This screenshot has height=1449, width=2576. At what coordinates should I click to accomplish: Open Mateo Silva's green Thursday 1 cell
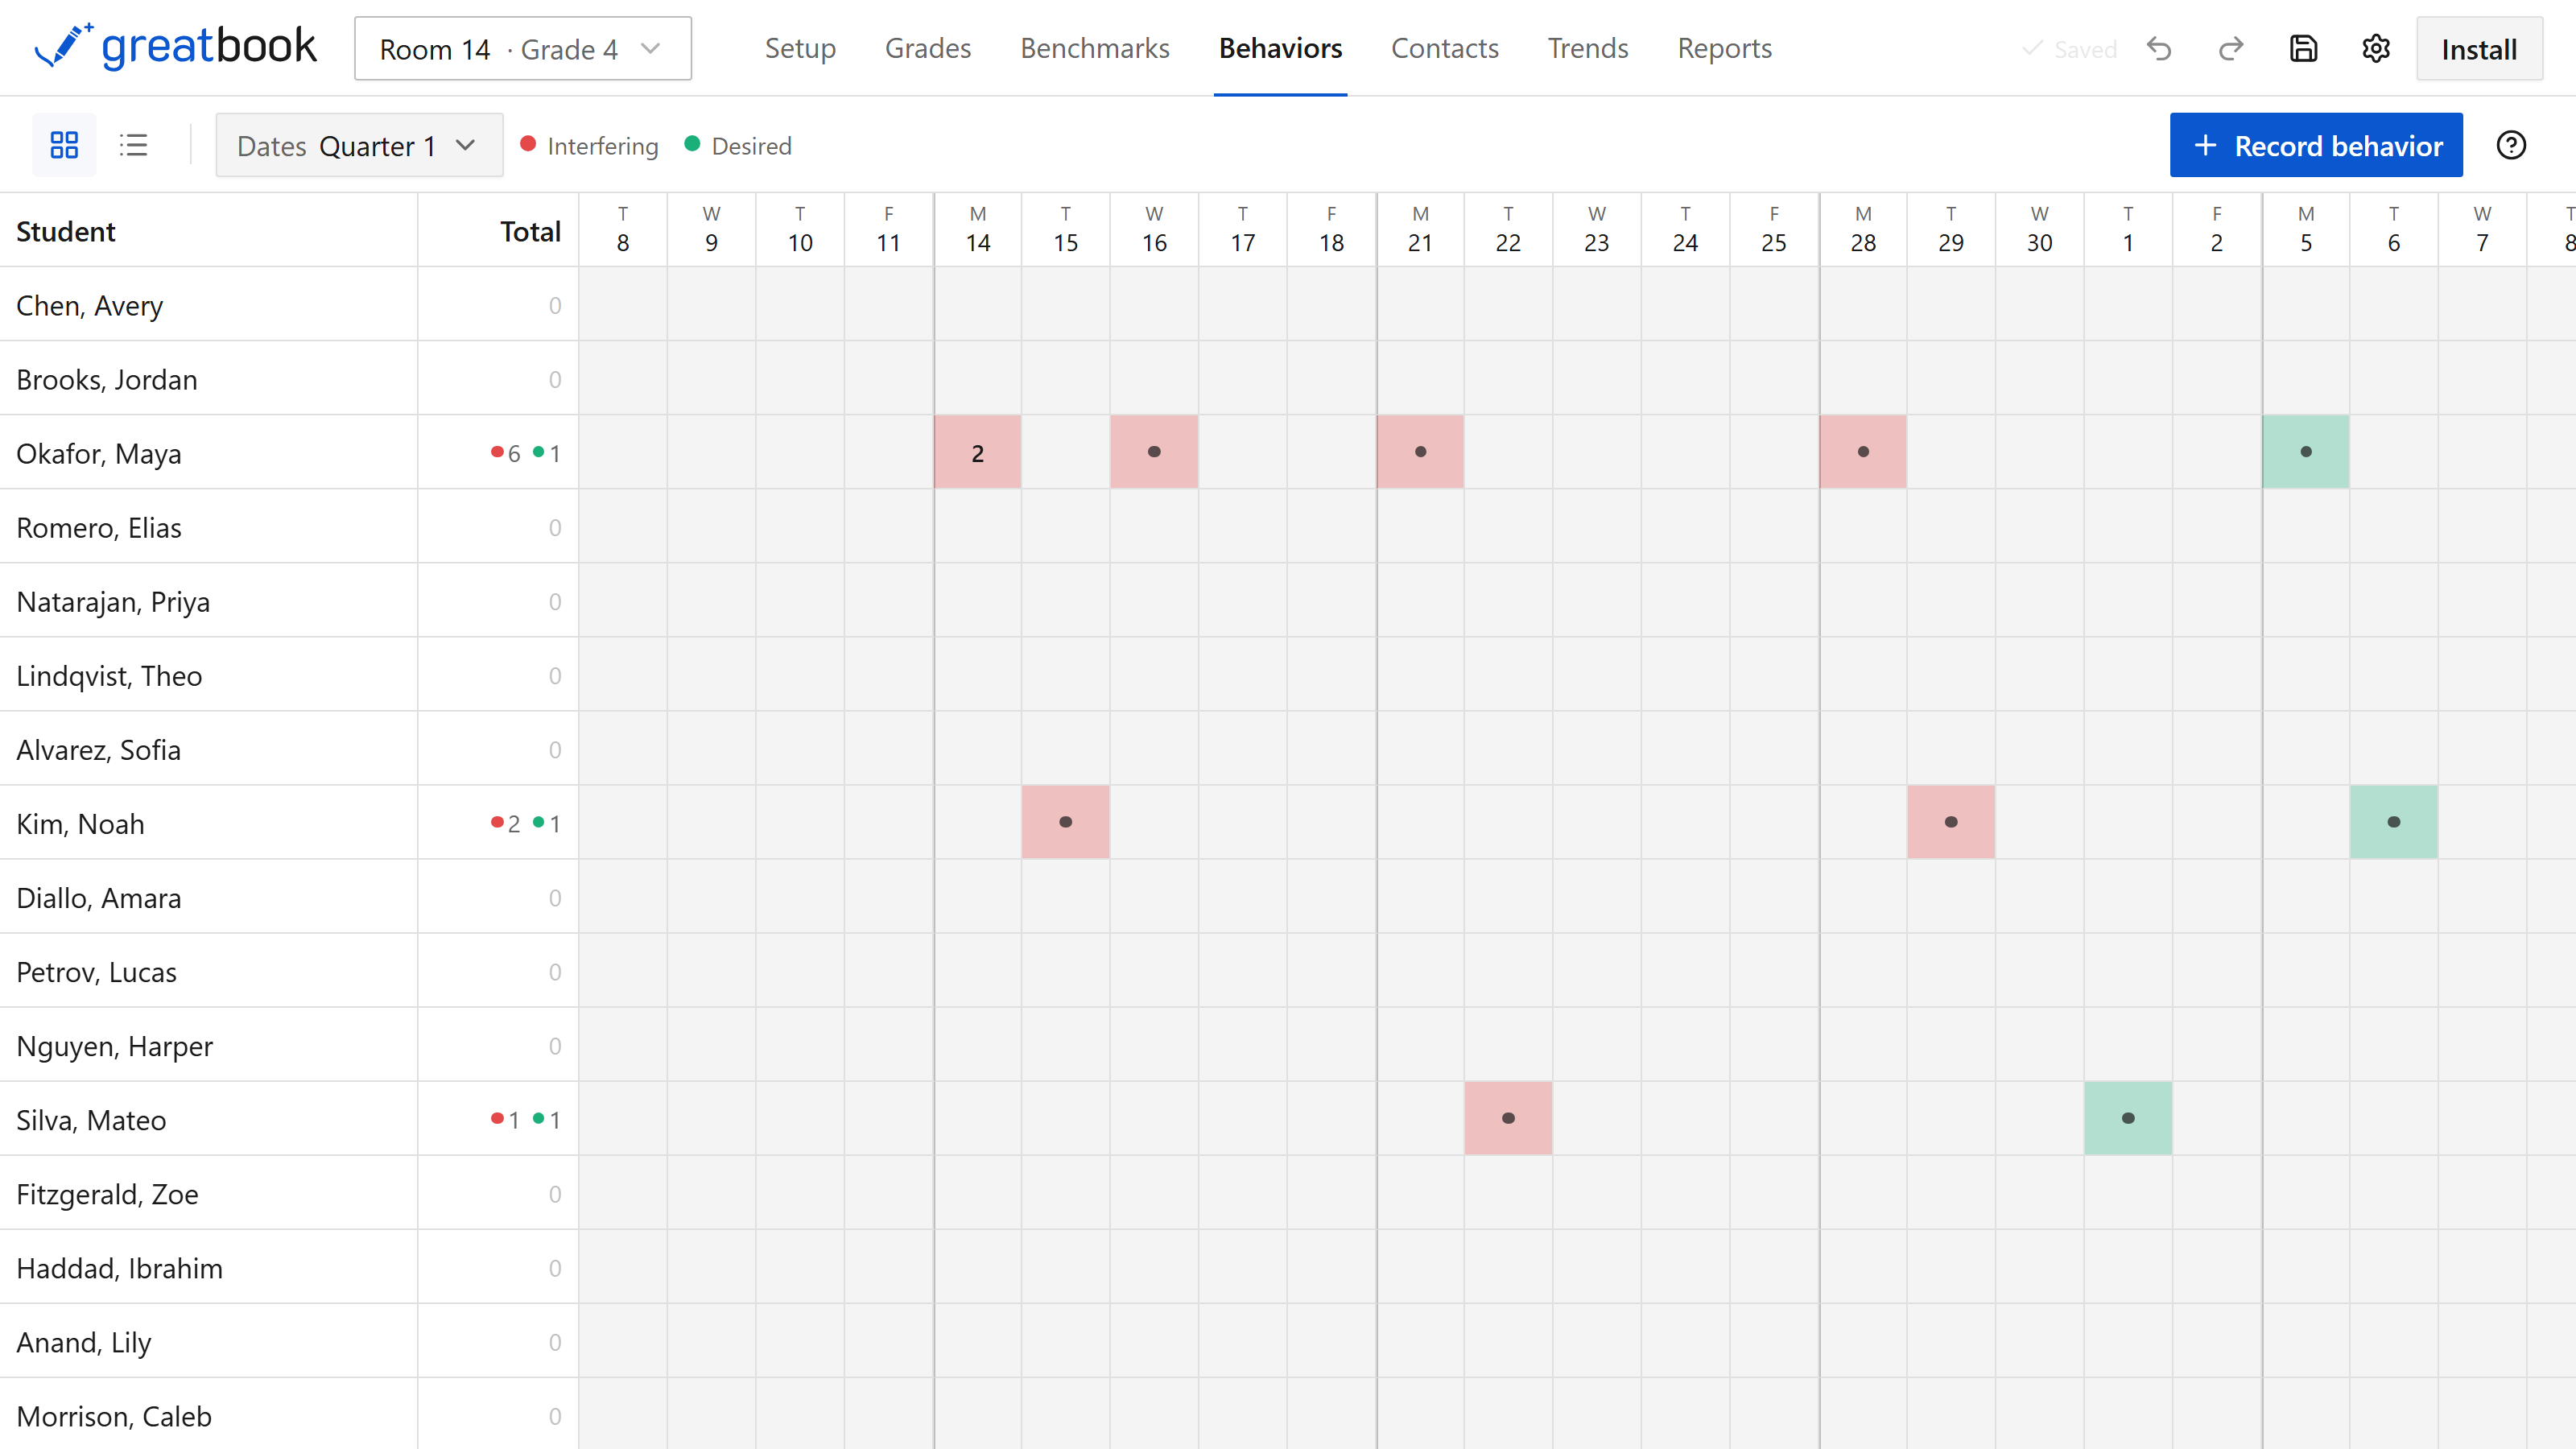2127,1118
